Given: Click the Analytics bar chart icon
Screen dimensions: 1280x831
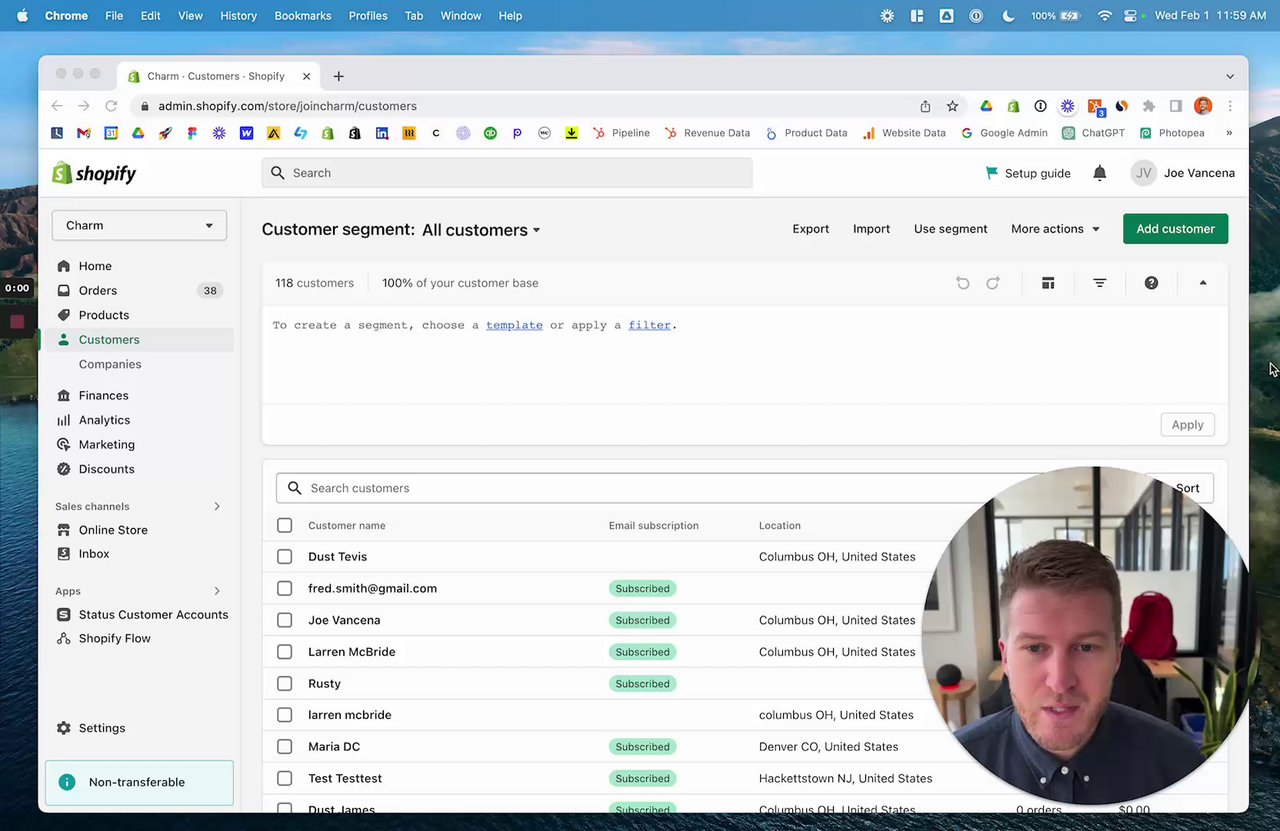Looking at the screenshot, I should (x=64, y=420).
